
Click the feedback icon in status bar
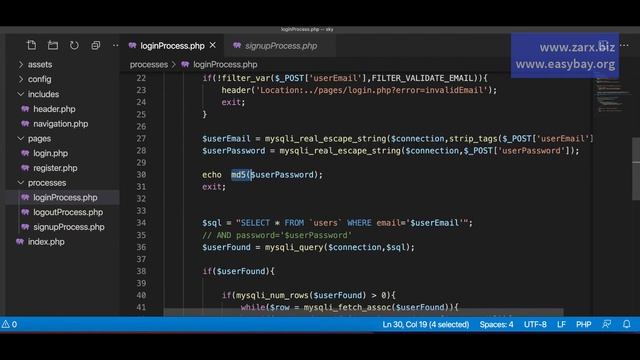click(607, 324)
